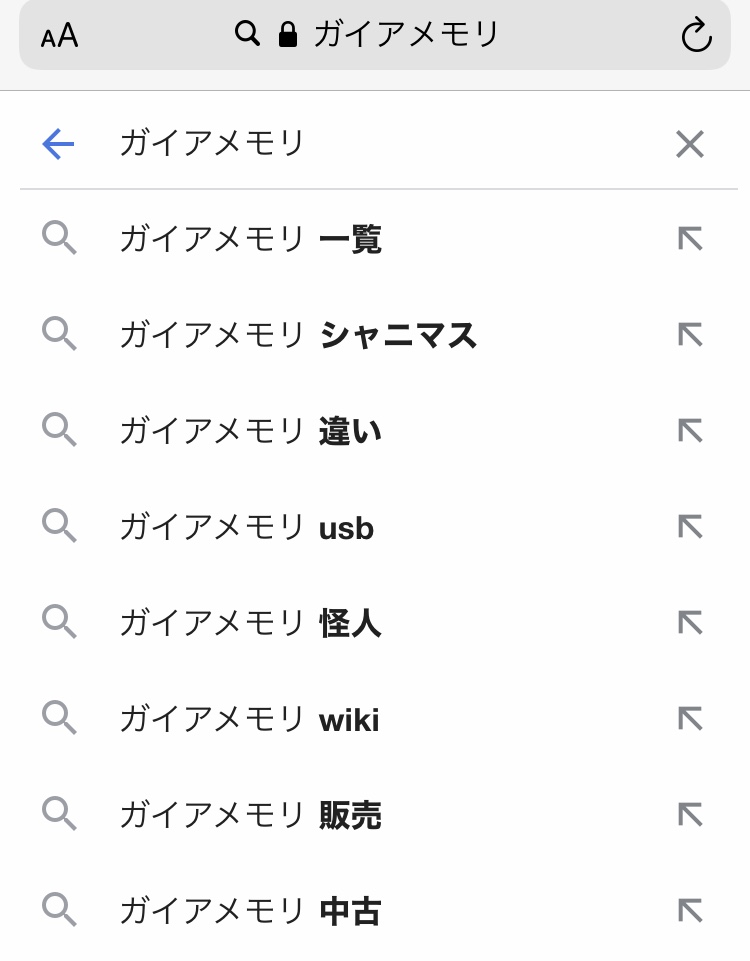The width and height of the screenshot is (750, 961).
Task: Tap fill-in arrow for シャニマス suggestion
Action: [690, 335]
